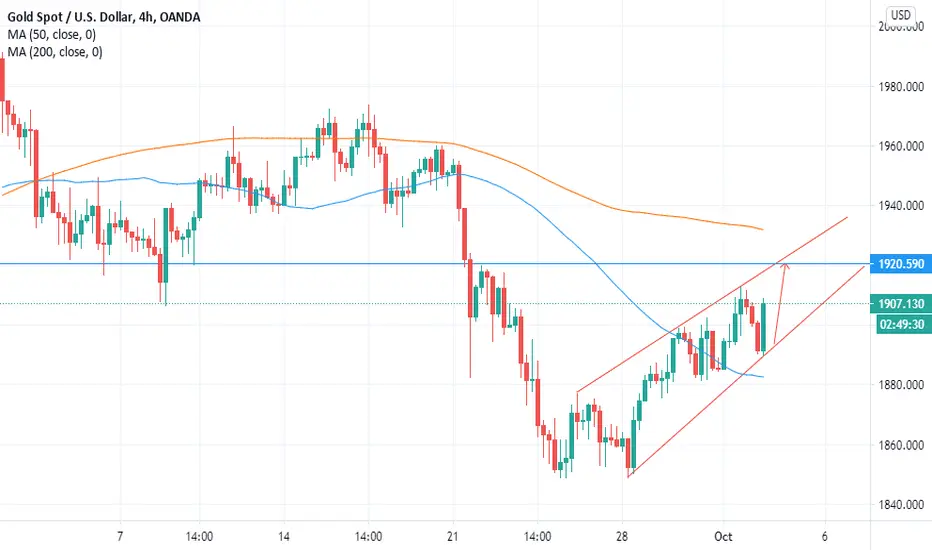Click the 1980.000 price scale label
Image resolution: width=932 pixels, height=550 pixels.
coord(901,87)
